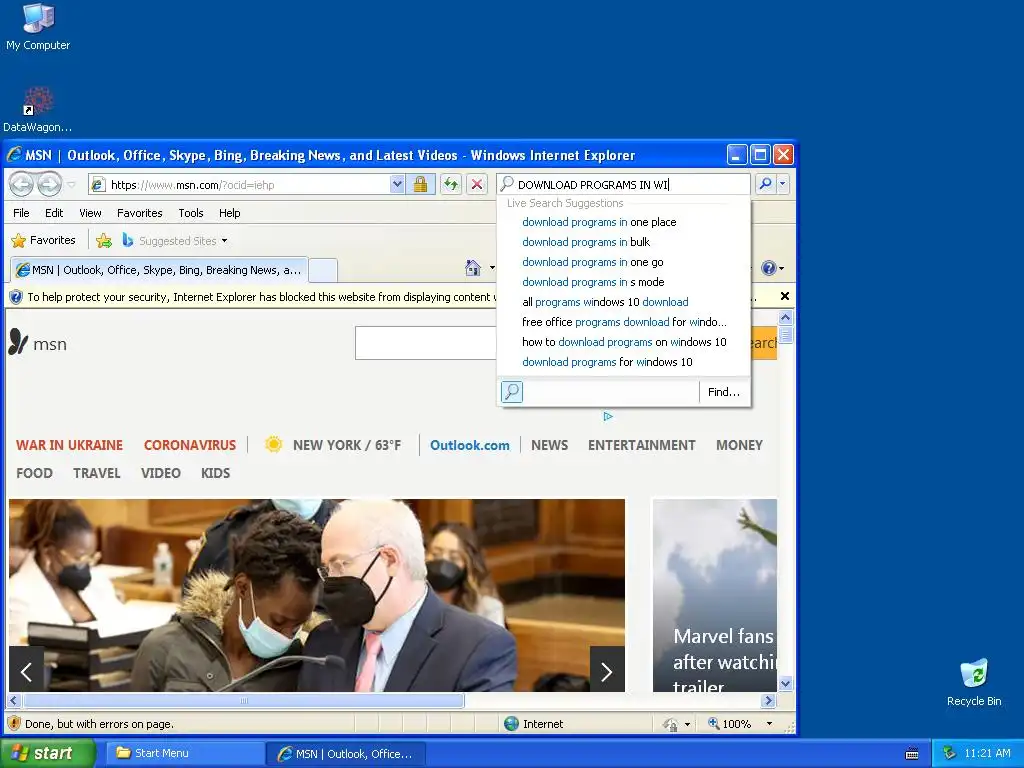
Task: Go back with the Back arrow button
Action: (22, 184)
